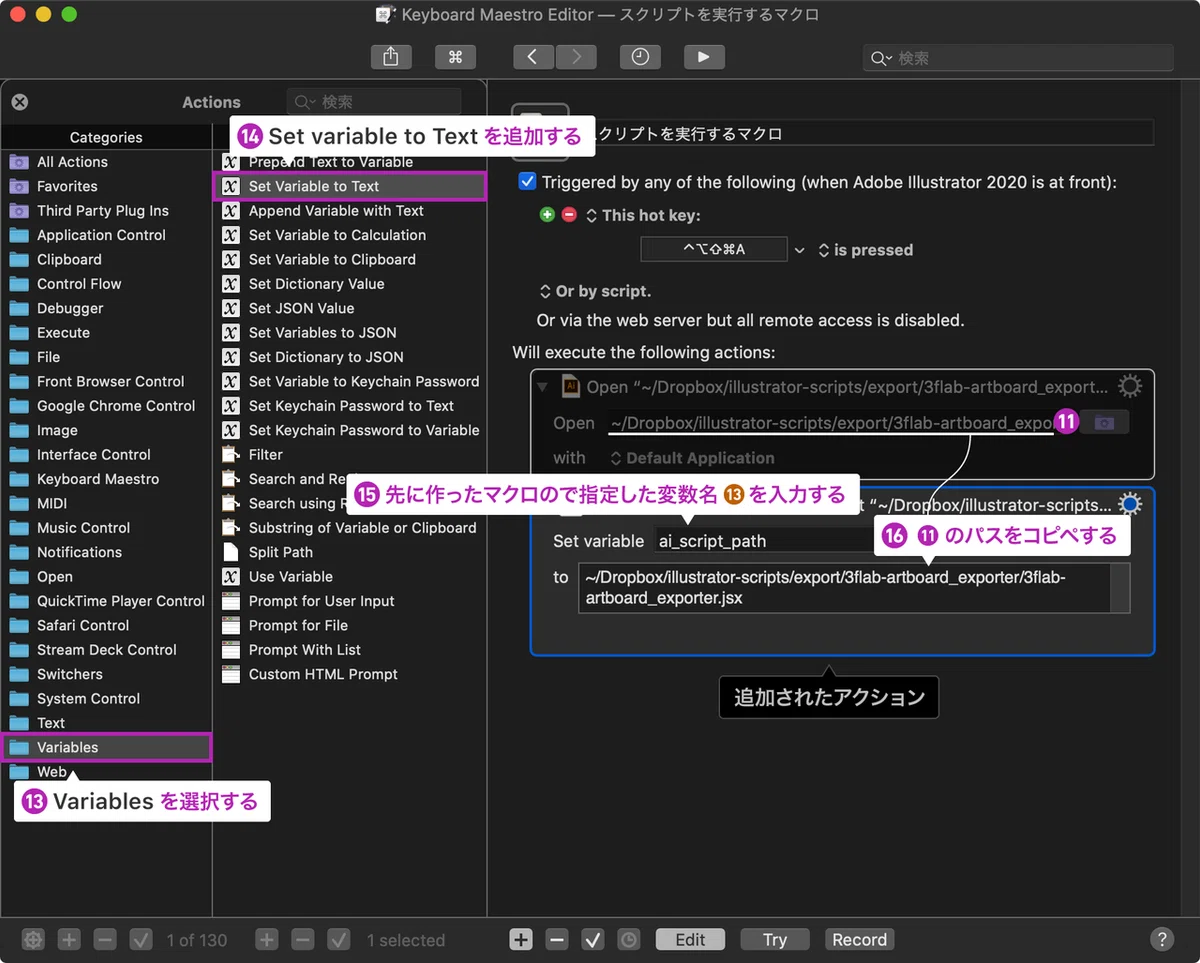Select the Keyboard Maestro category
1200x963 pixels.
(106, 479)
